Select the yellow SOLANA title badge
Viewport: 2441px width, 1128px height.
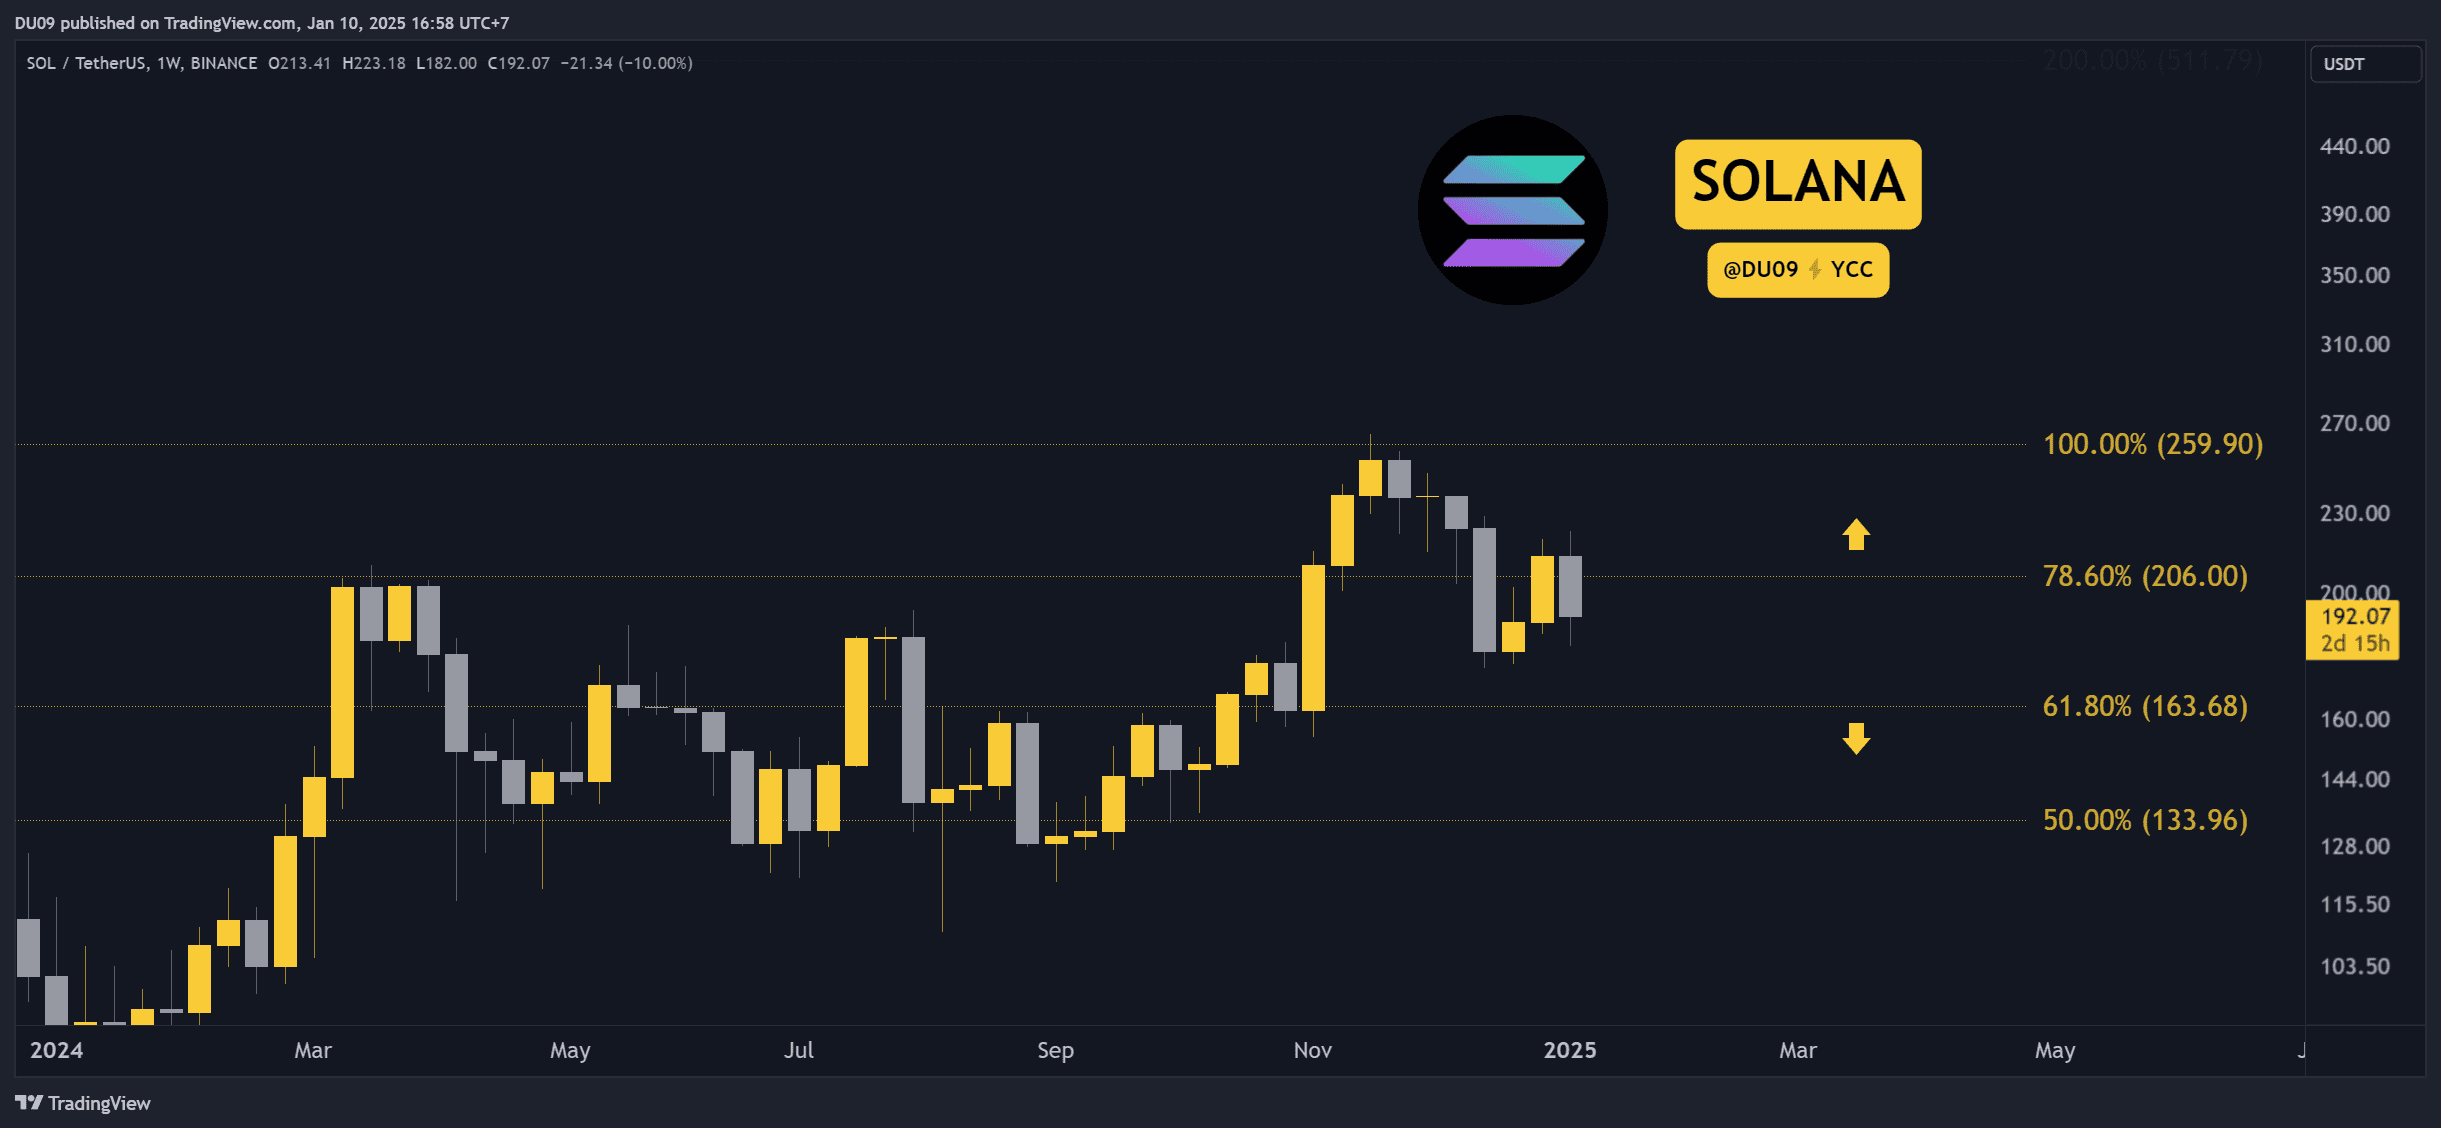[1797, 183]
